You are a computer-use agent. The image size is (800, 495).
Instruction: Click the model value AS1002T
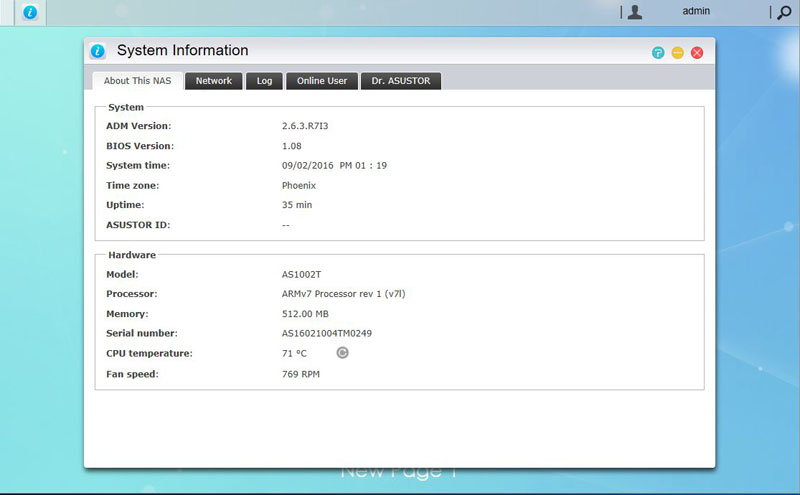302,274
